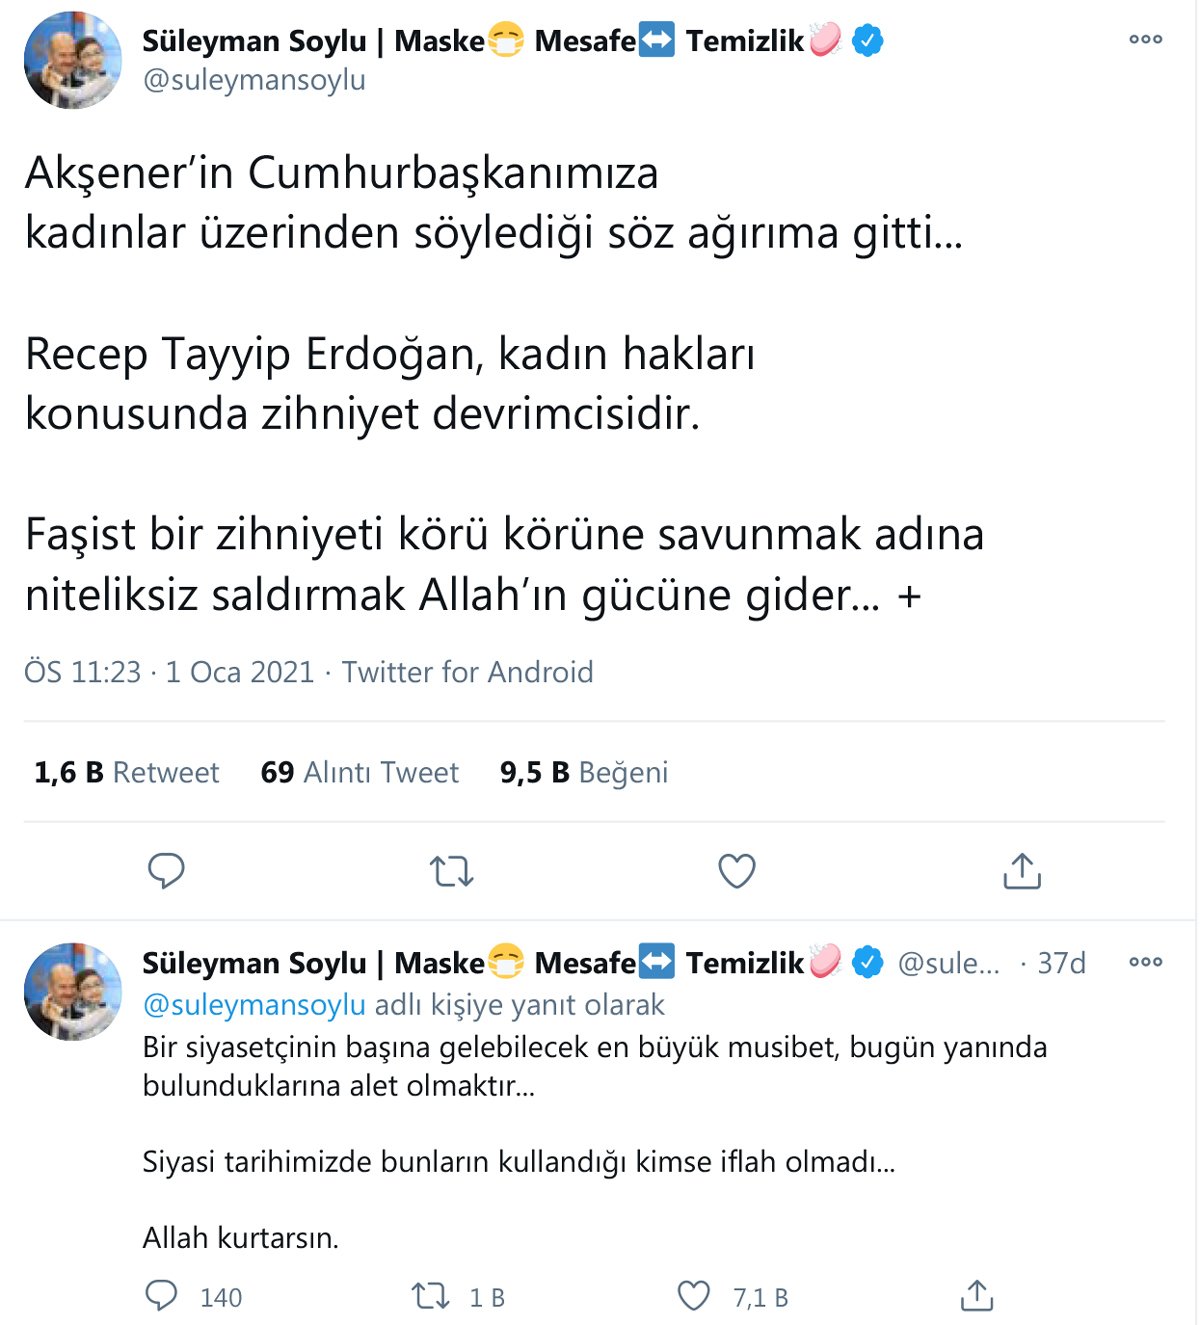Open Süleyman Soylu's profile picture at top
Viewport: 1200px width, 1325px height.
tap(73, 60)
